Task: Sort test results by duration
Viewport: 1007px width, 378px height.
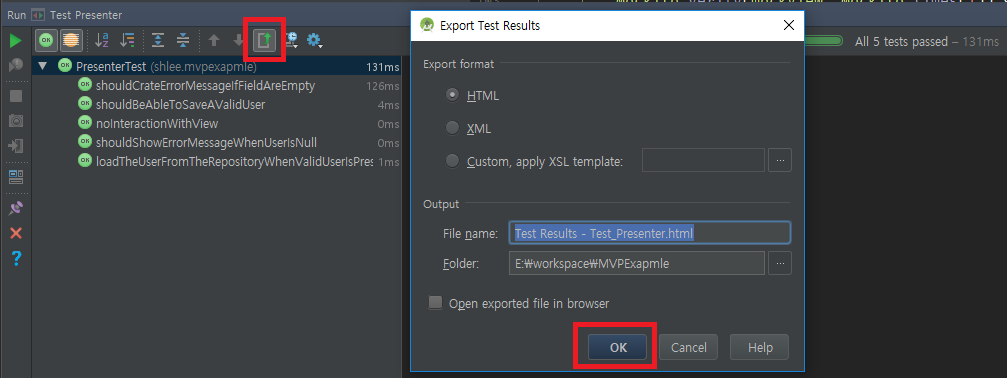Action: tap(128, 40)
